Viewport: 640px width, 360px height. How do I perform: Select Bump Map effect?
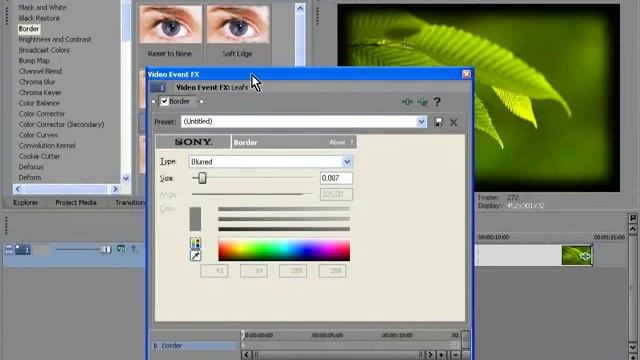click(x=34, y=61)
